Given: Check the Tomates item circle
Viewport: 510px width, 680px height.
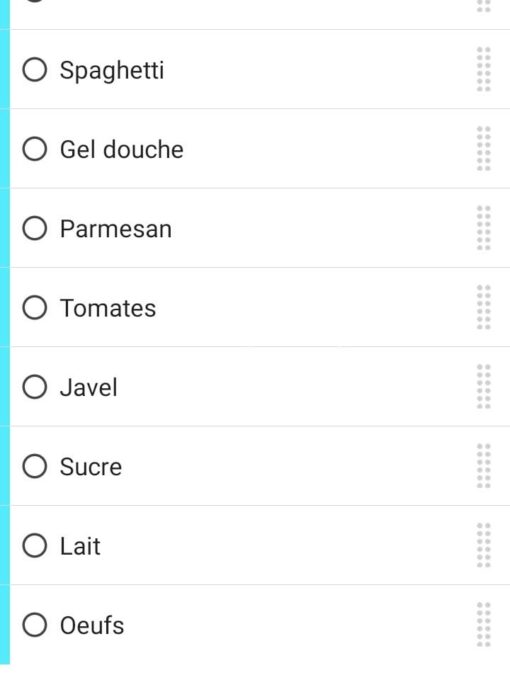Looking at the screenshot, I should pos(35,308).
